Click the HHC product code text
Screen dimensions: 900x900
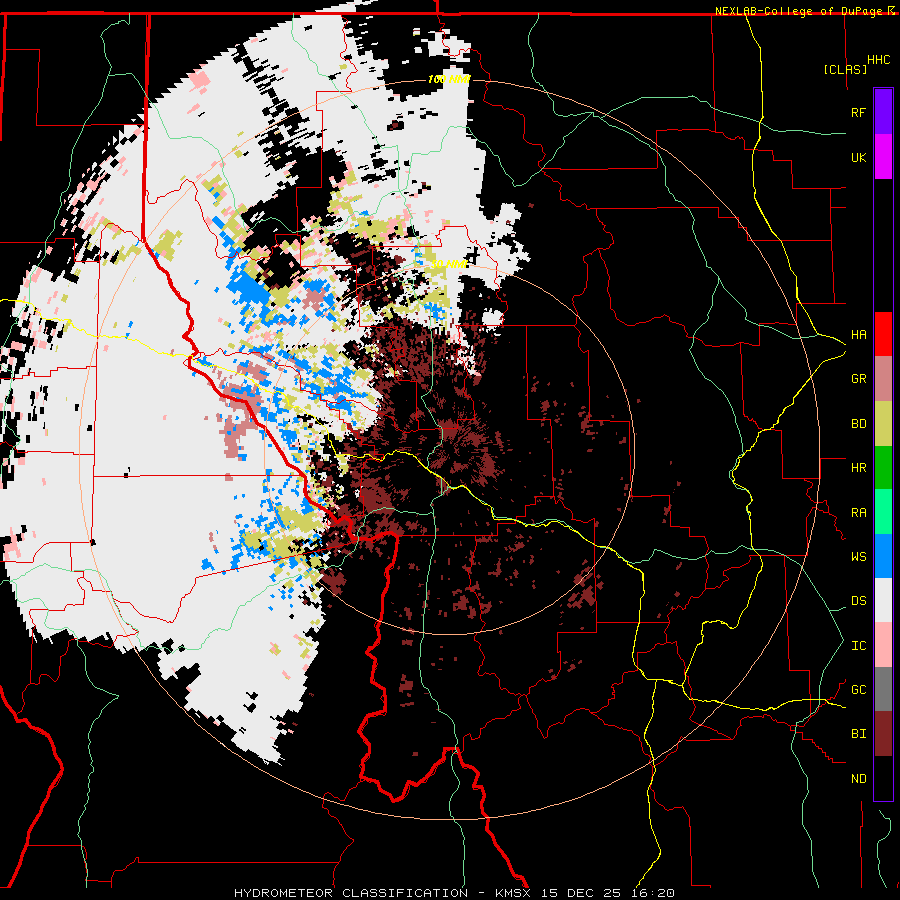(x=878, y=60)
